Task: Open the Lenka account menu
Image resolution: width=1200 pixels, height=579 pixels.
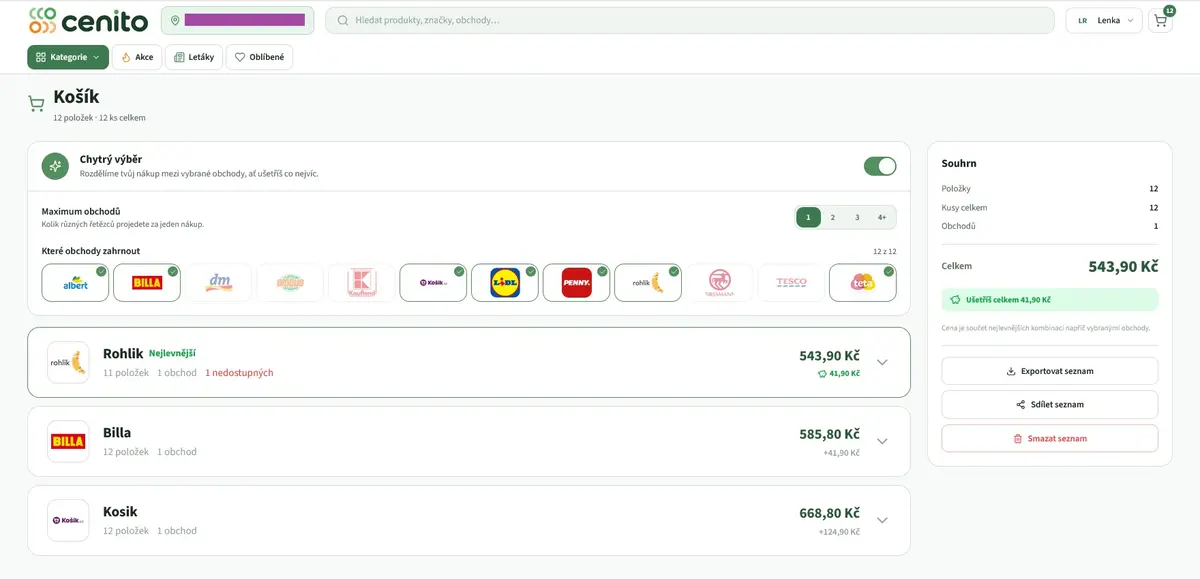Action: (1104, 20)
